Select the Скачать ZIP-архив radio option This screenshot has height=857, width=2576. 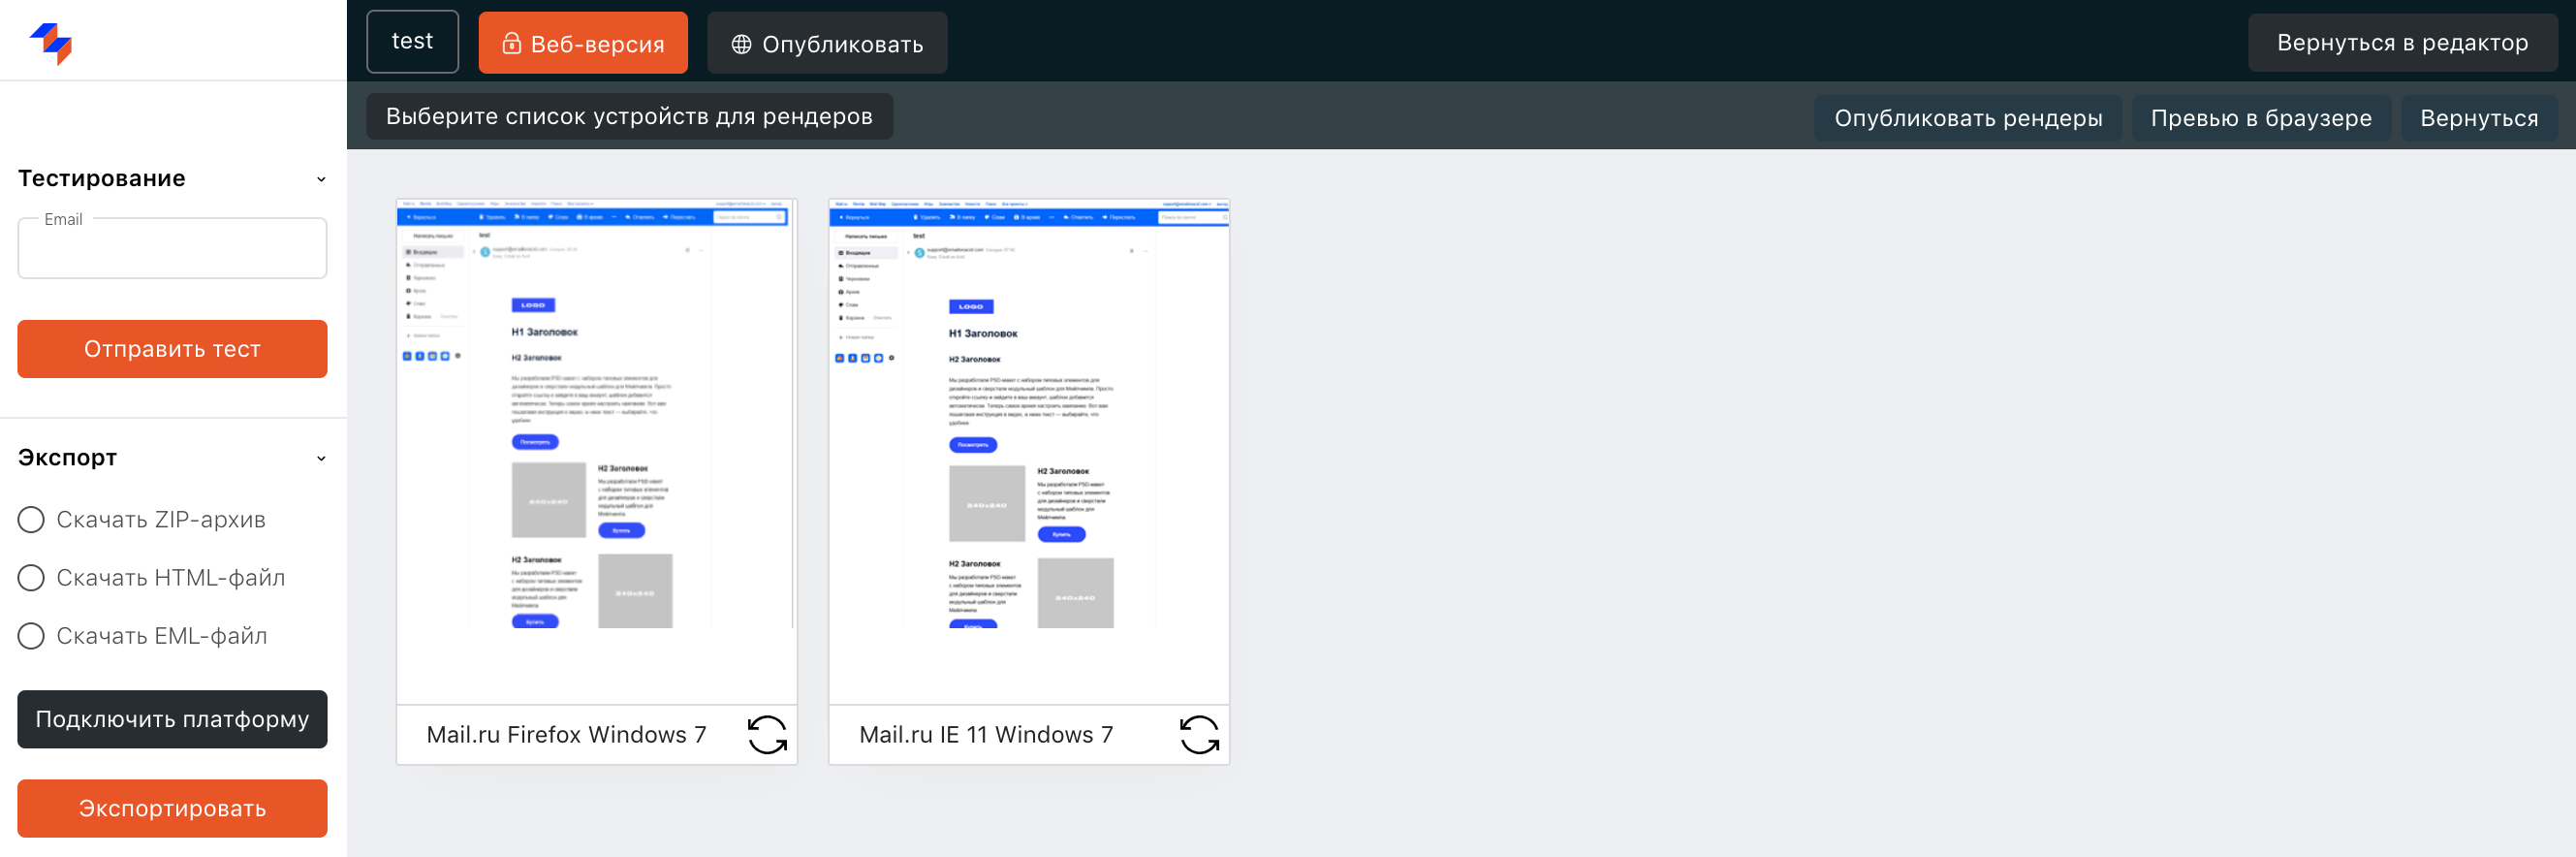31,520
